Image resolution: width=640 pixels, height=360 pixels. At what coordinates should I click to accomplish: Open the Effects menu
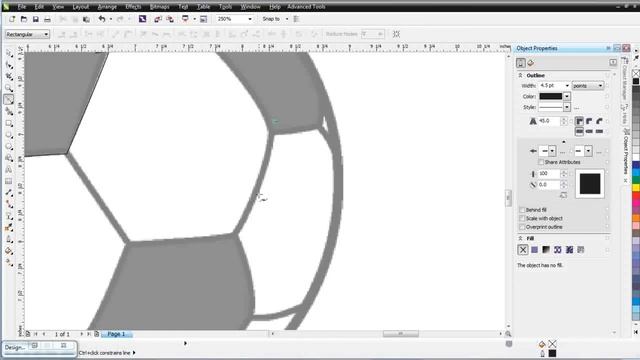133,7
